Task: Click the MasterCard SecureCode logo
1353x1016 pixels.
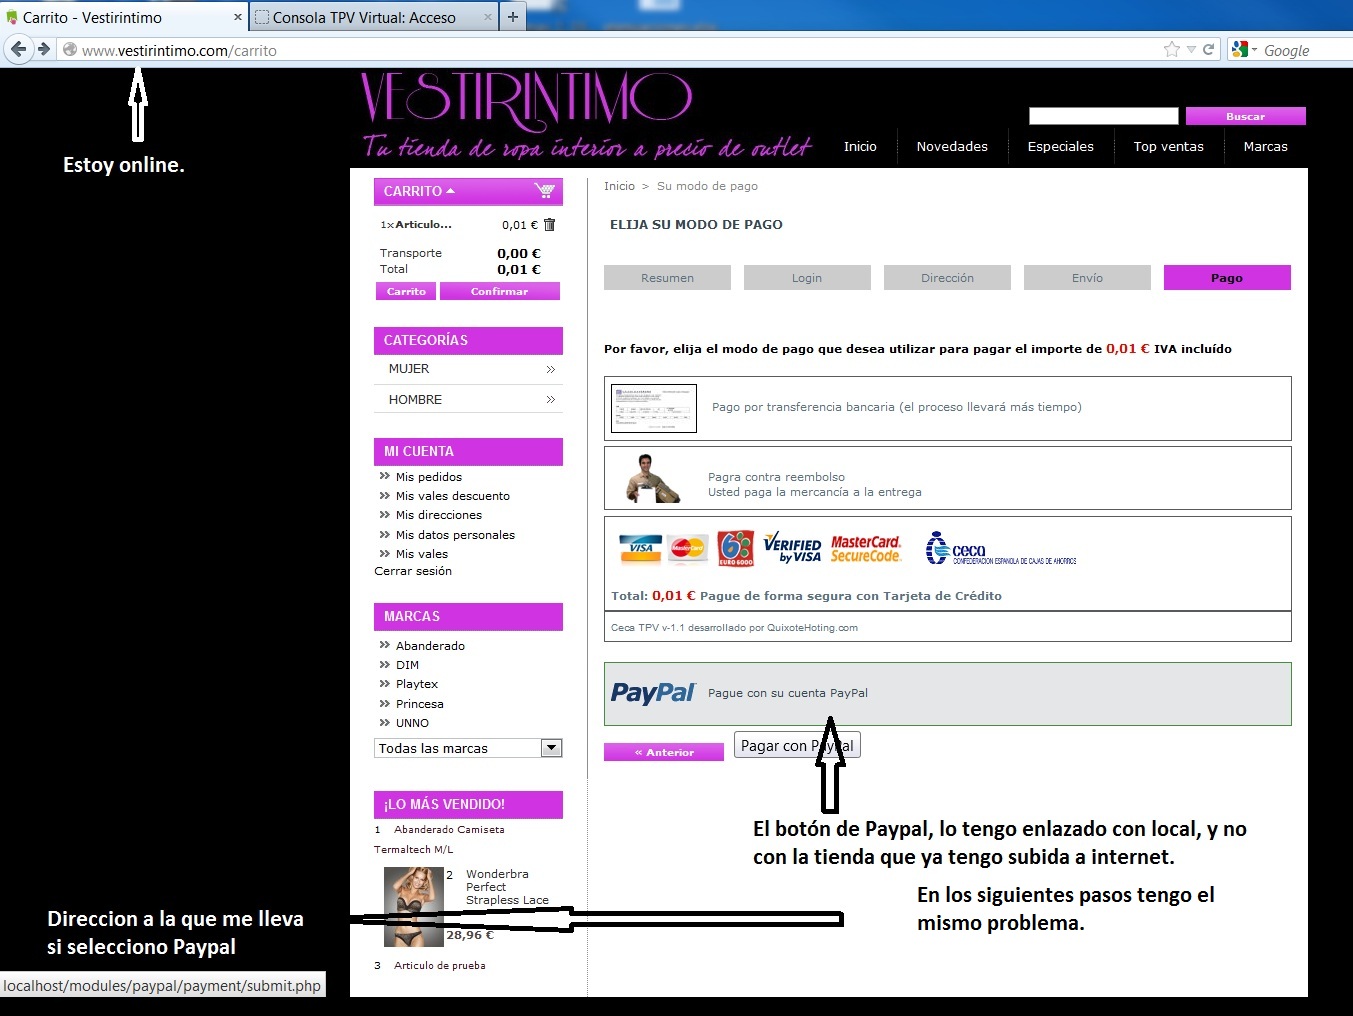Action: (866, 549)
